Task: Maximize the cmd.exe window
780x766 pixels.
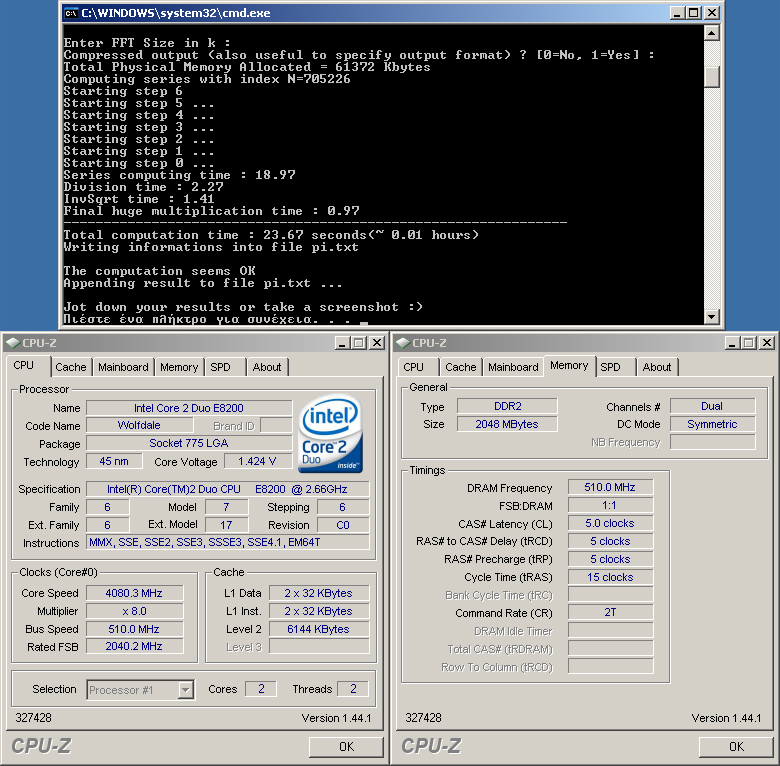Action: point(694,13)
